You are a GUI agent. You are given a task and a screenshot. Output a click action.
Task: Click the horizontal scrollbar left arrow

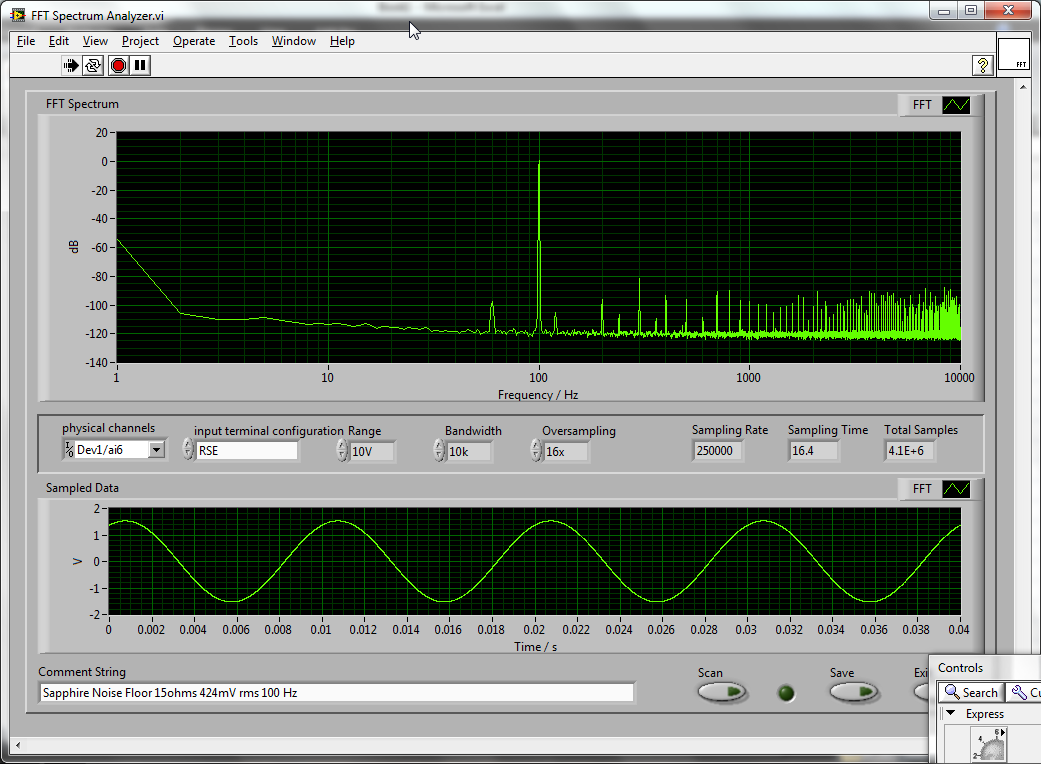point(17,745)
